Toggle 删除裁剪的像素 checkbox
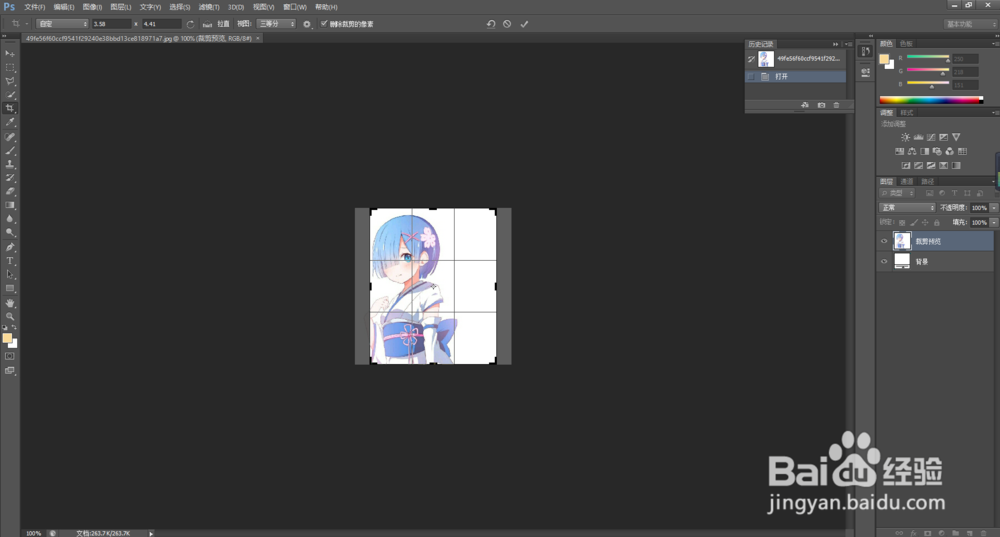Viewport: 1000px width, 537px height. 324,24
